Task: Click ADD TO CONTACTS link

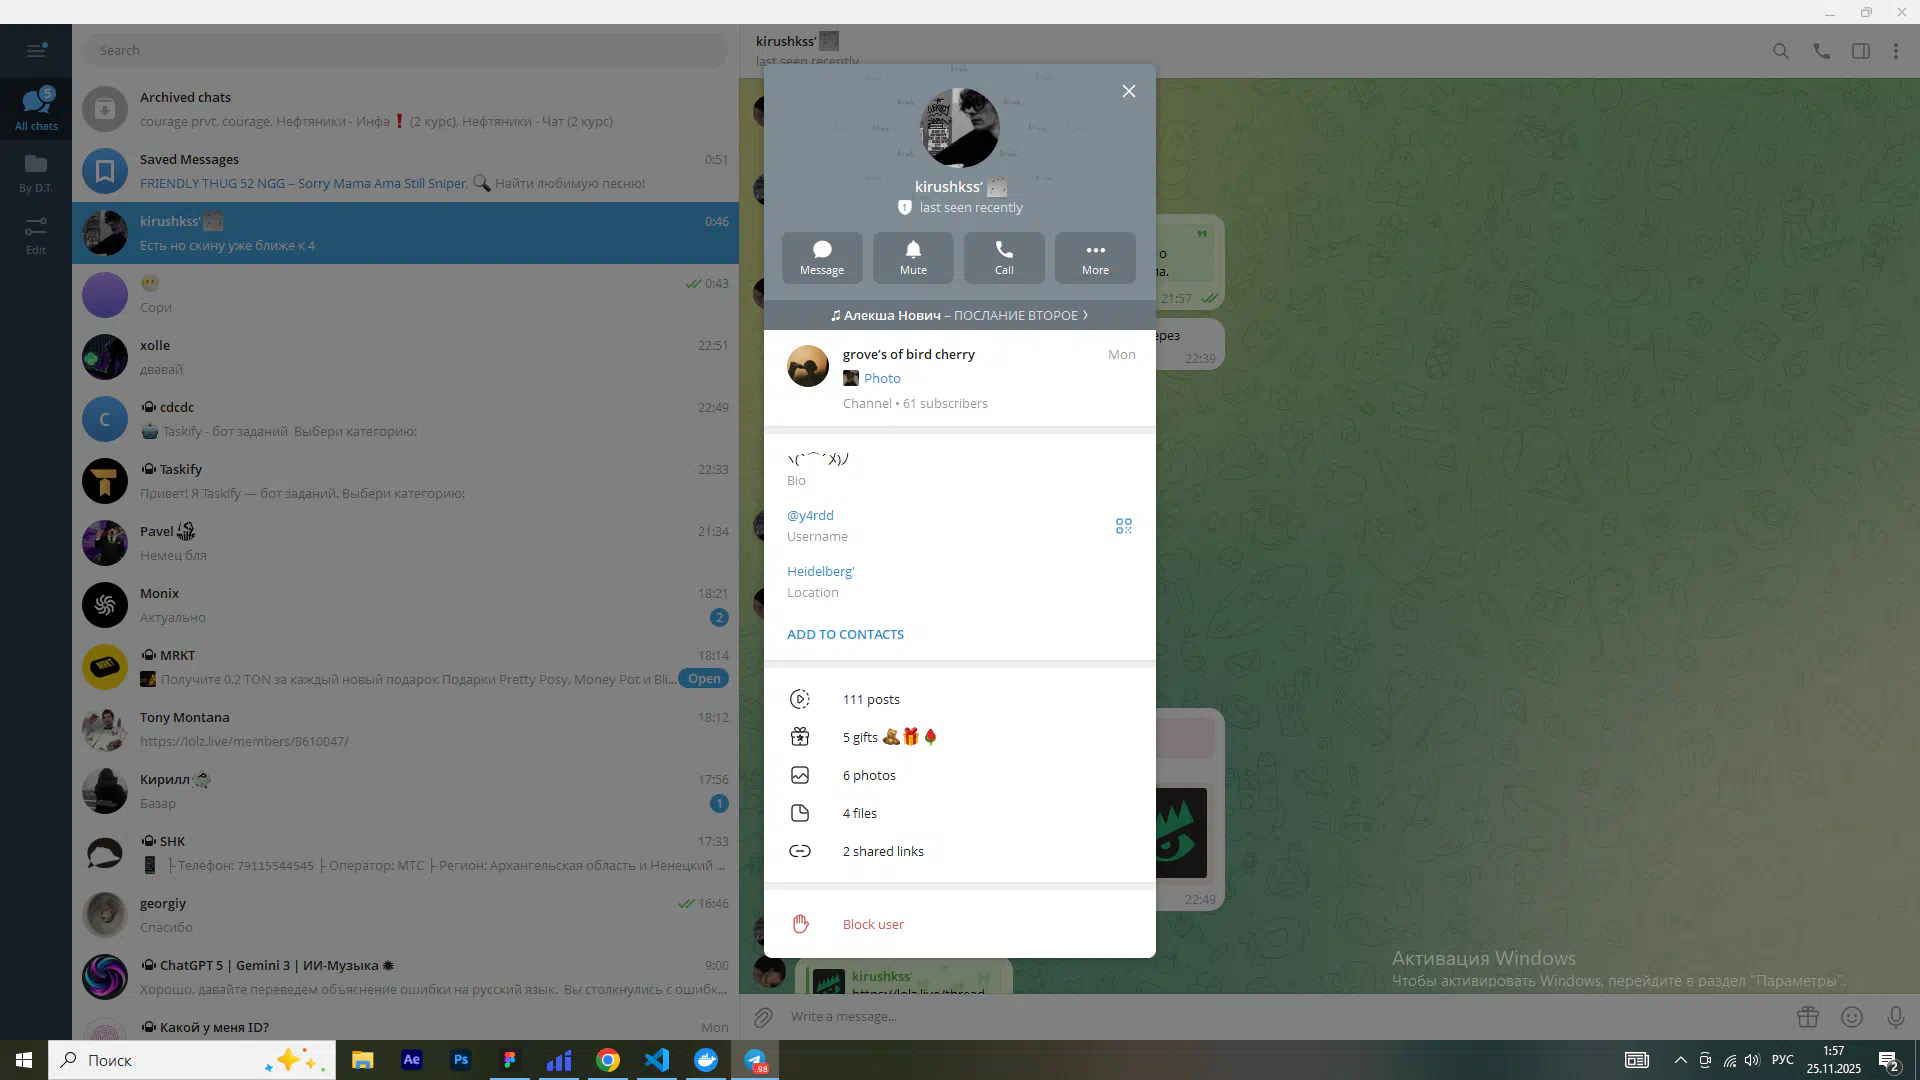Action: click(x=844, y=634)
